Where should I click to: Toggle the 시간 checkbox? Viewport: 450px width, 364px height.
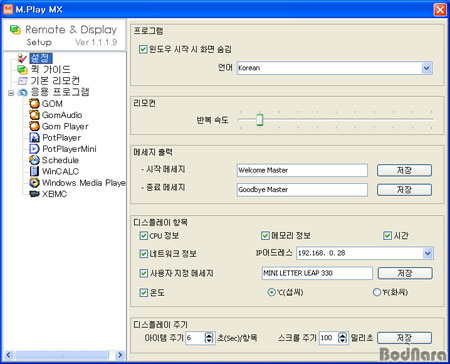click(387, 236)
